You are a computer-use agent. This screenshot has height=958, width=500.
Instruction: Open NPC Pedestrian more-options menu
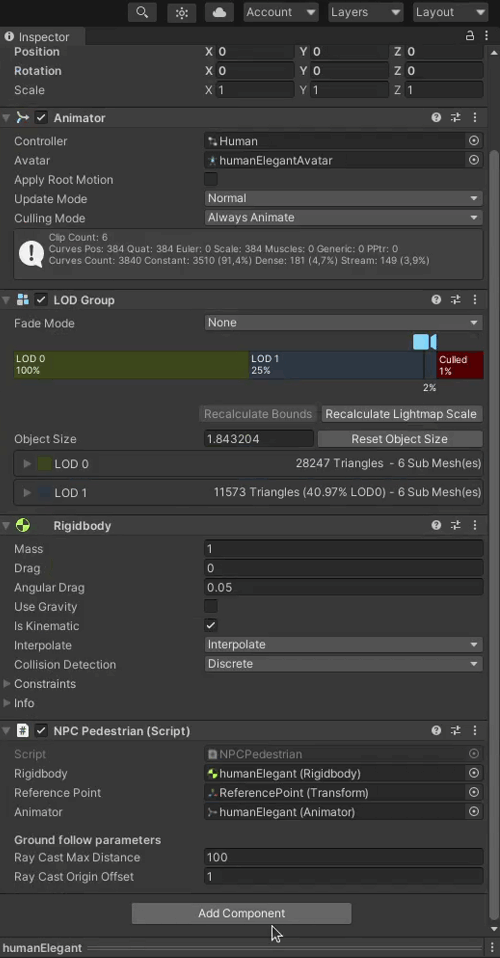(x=475, y=730)
